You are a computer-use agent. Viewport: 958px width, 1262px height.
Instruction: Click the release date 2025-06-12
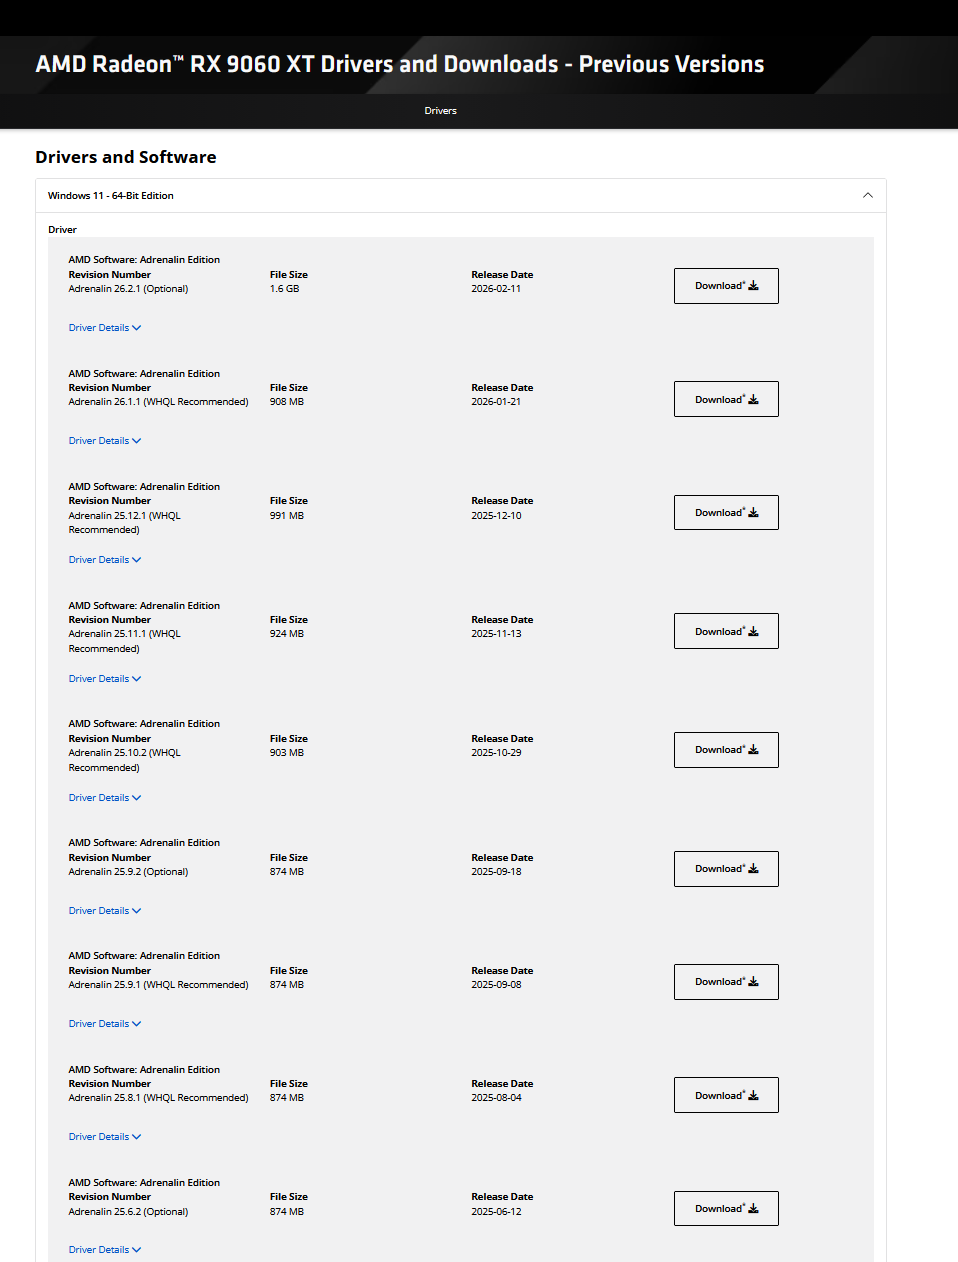(x=496, y=1212)
